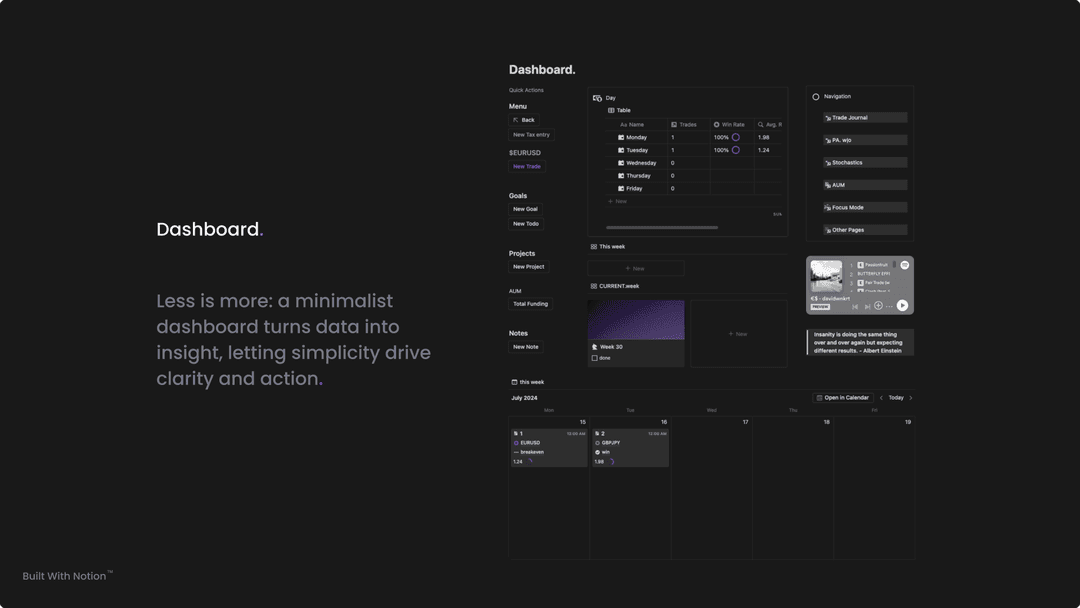Screen dimensions: 1080x608
Task: Click the New Trade button
Action: [x=527, y=167]
